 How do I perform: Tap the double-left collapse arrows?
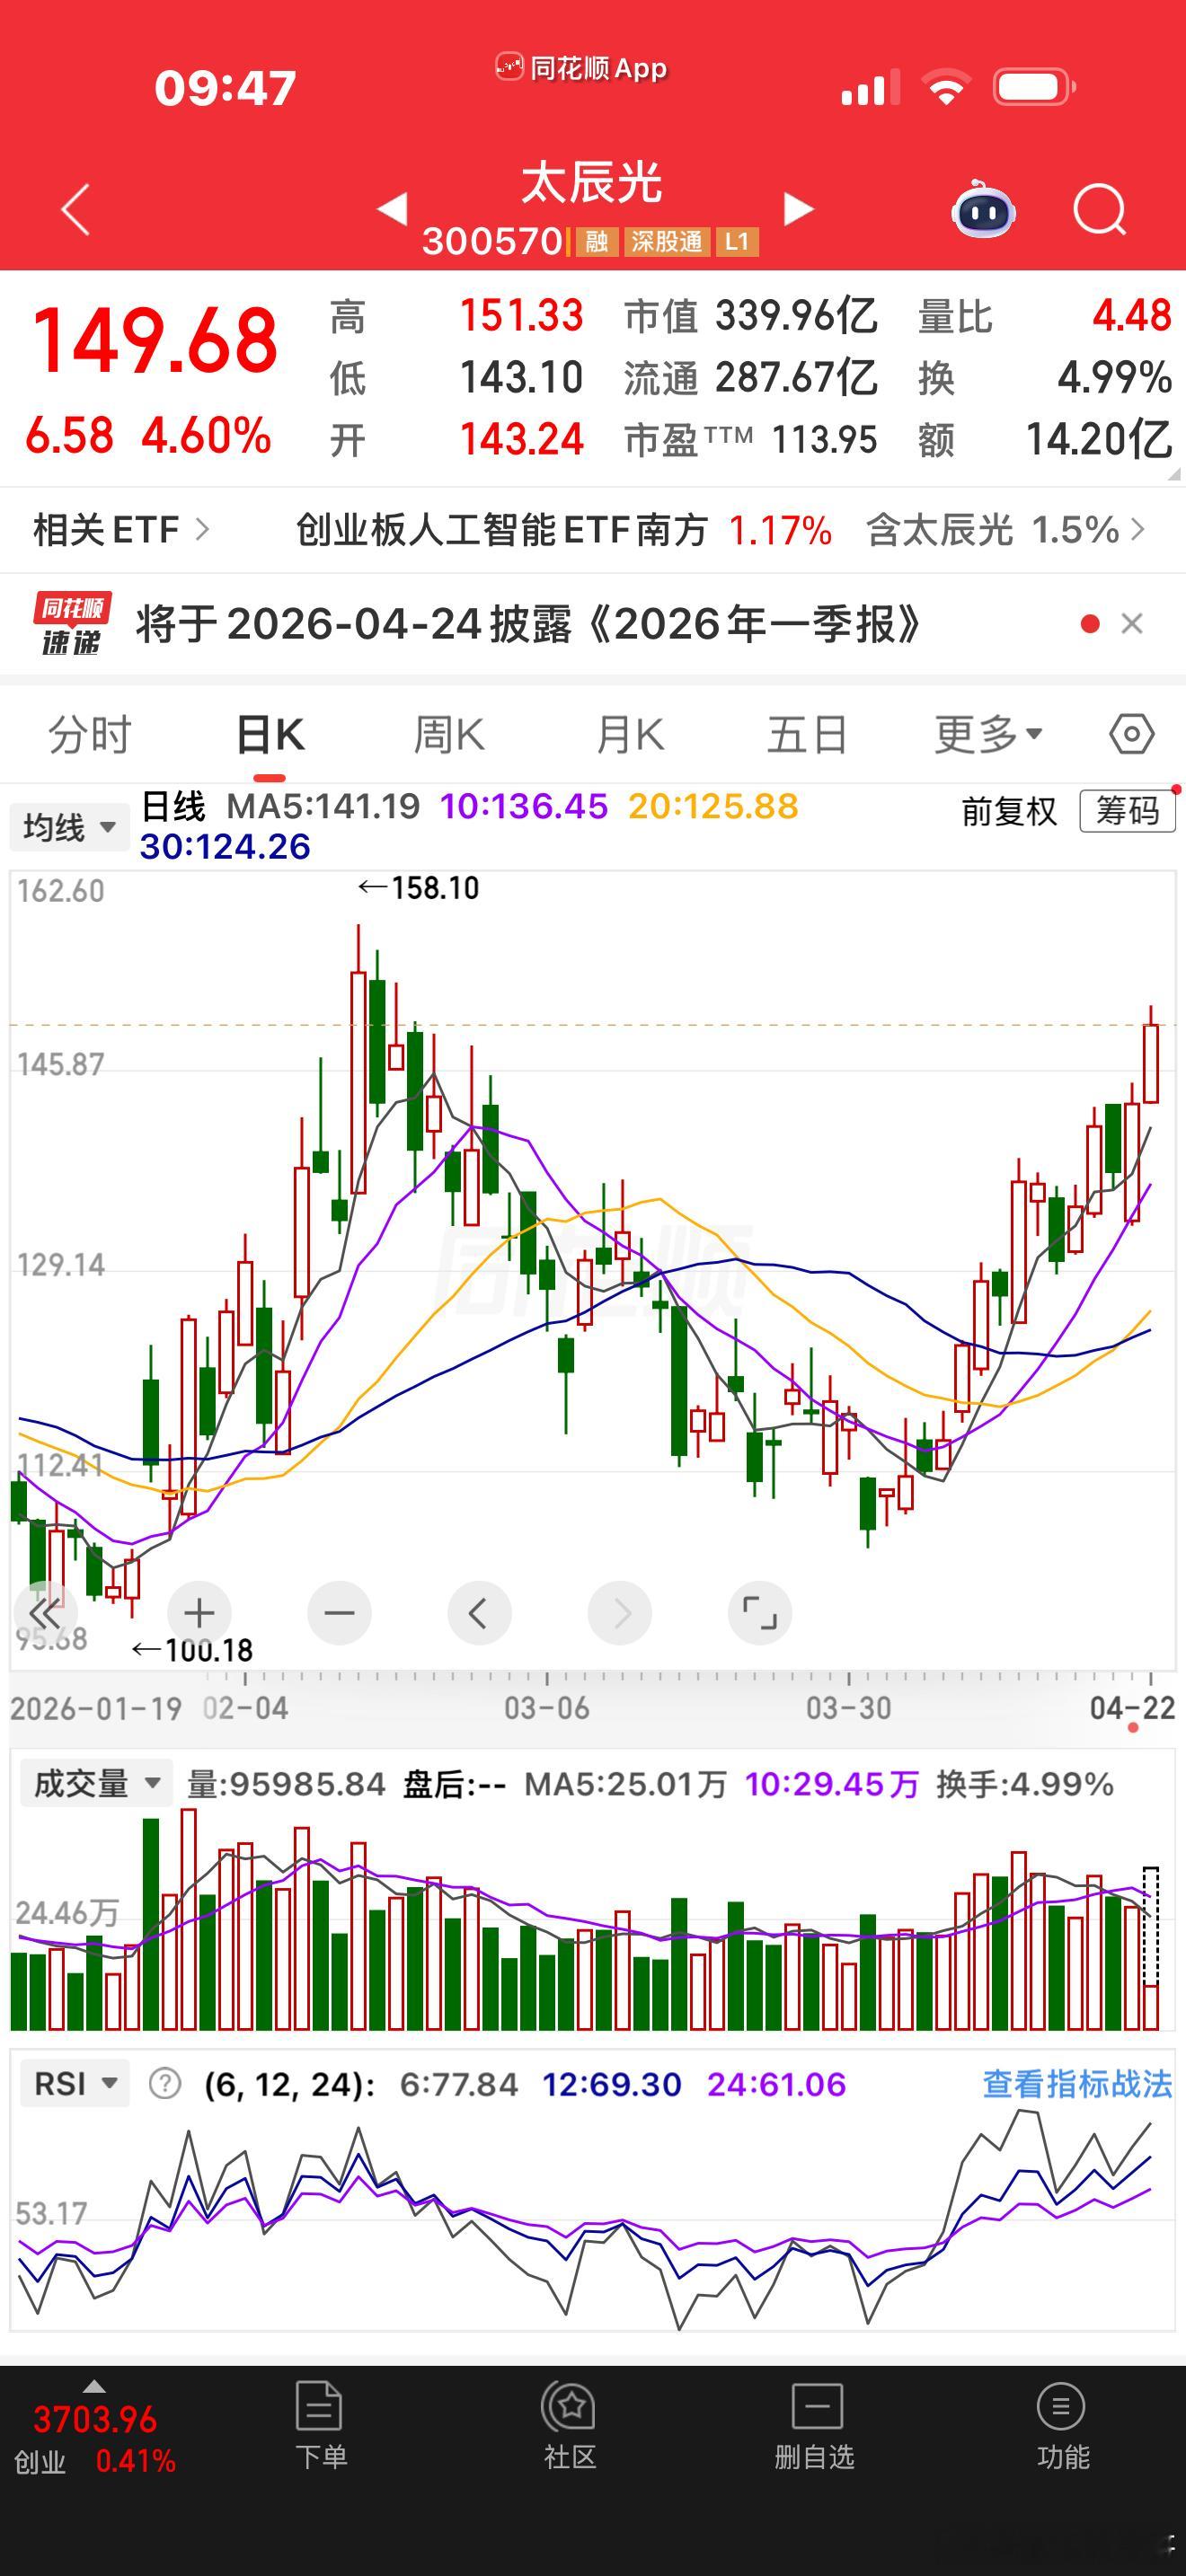(46, 1613)
